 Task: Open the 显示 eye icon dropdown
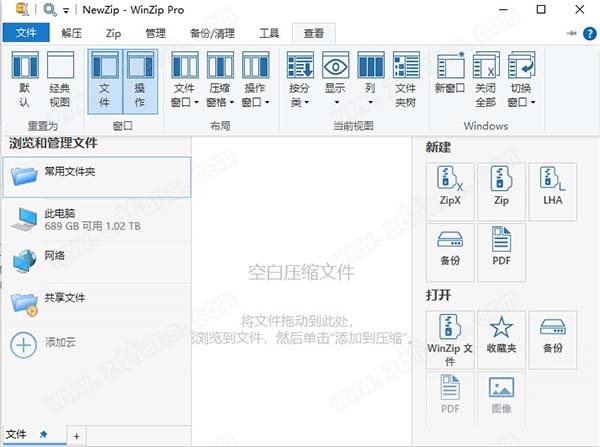(x=336, y=80)
